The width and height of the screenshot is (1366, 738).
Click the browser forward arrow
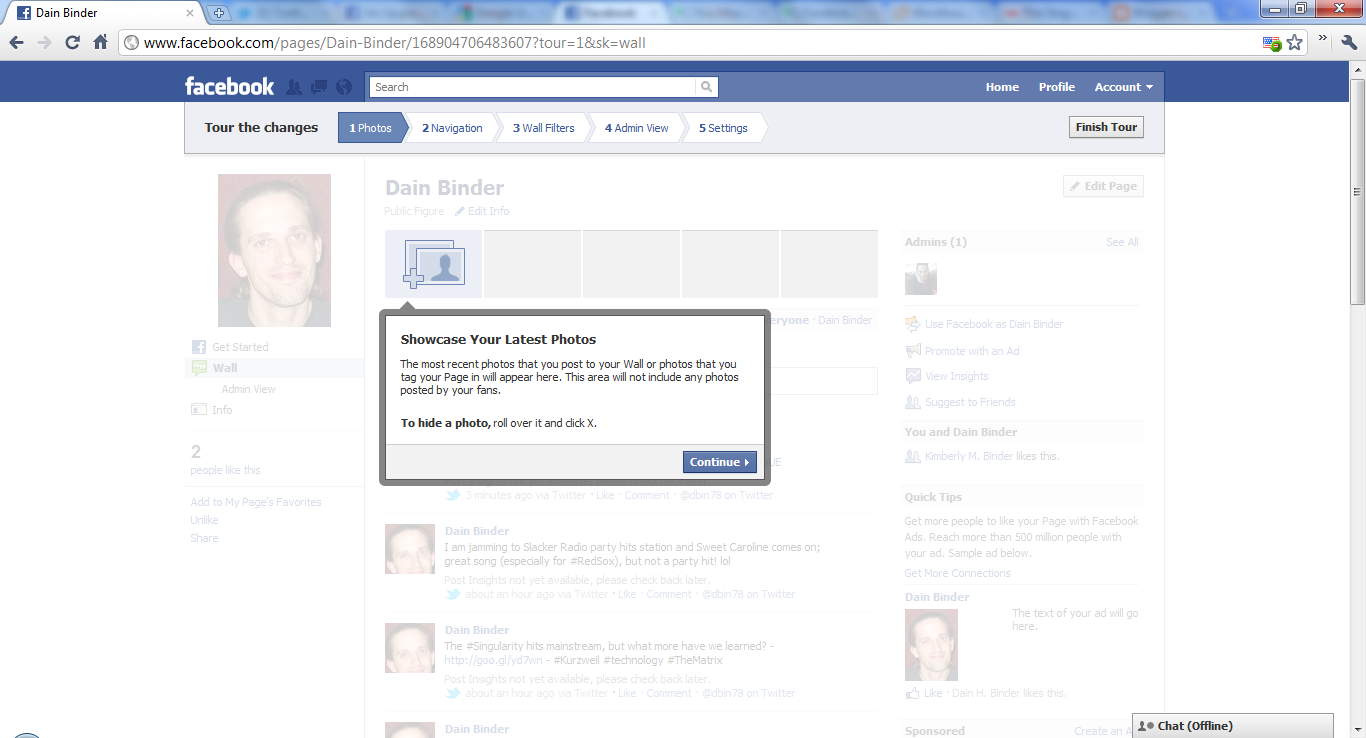(44, 42)
